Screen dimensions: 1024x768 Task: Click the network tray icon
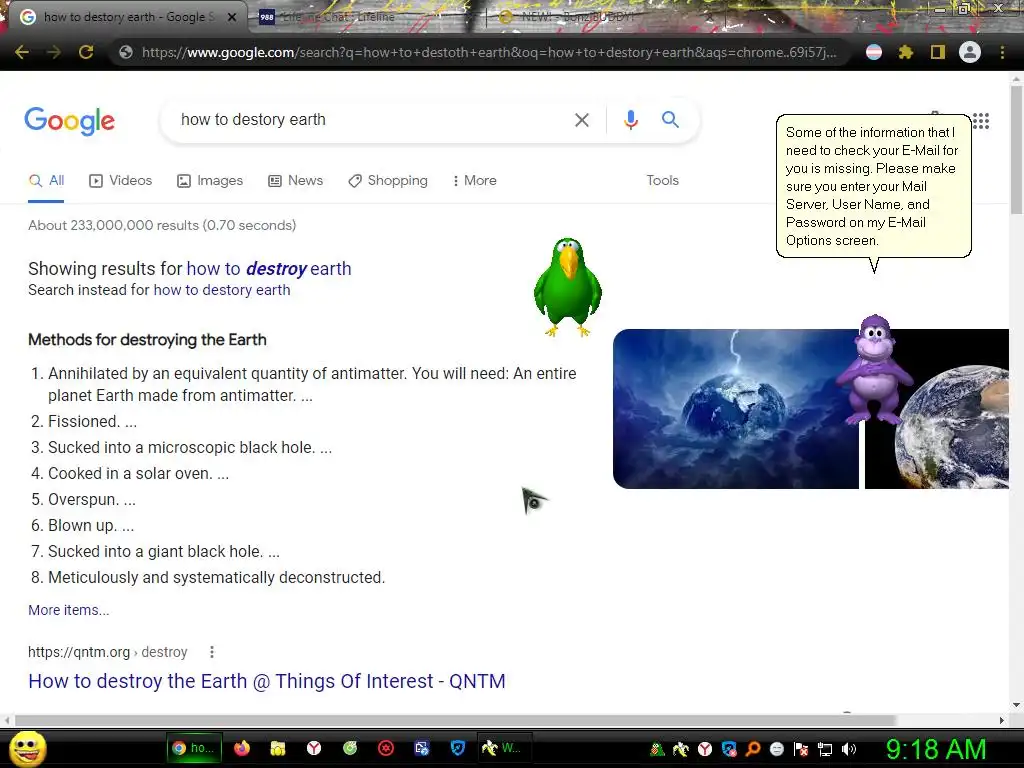825,749
